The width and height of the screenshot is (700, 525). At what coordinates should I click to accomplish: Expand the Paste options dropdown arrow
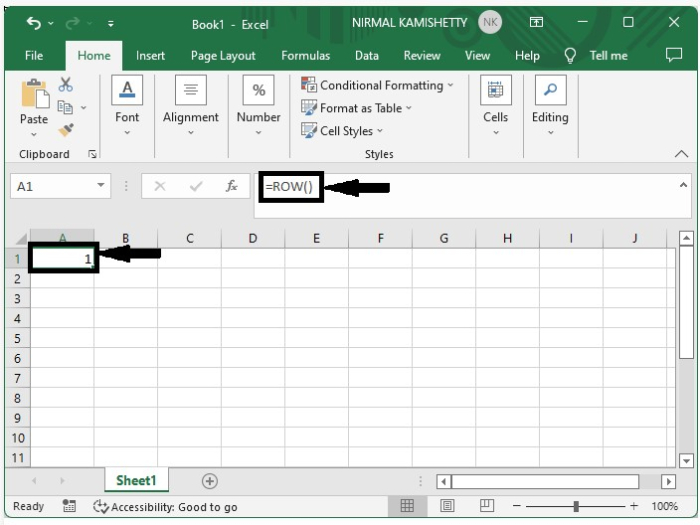click(x=34, y=133)
